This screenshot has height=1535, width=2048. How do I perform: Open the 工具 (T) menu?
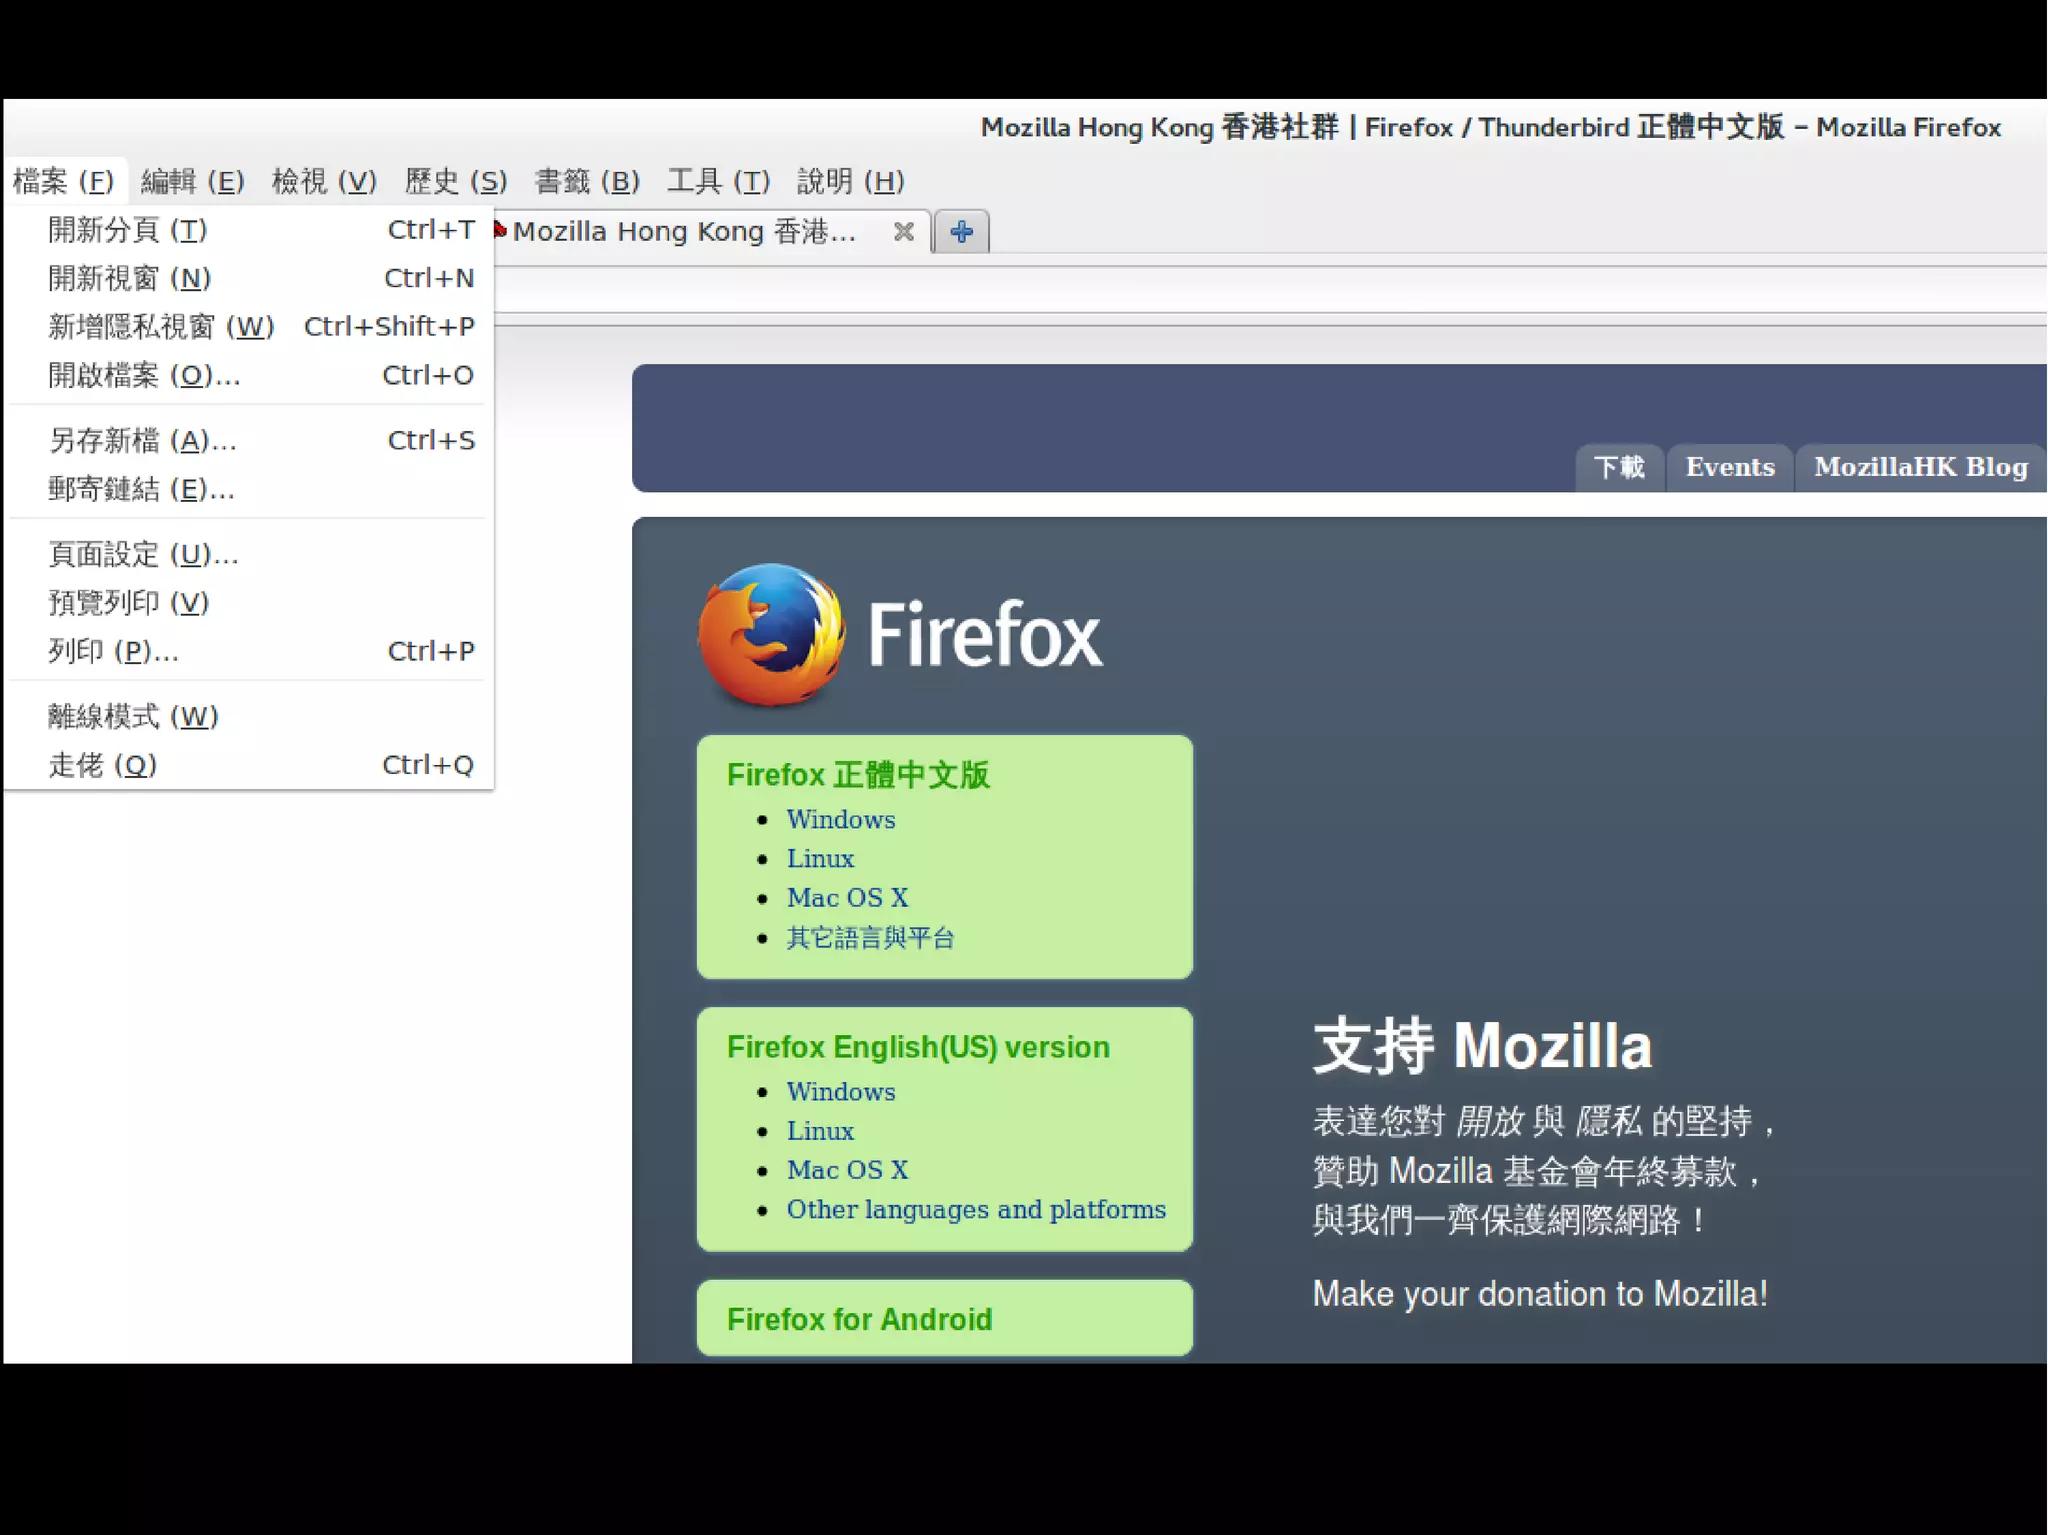pos(718,181)
